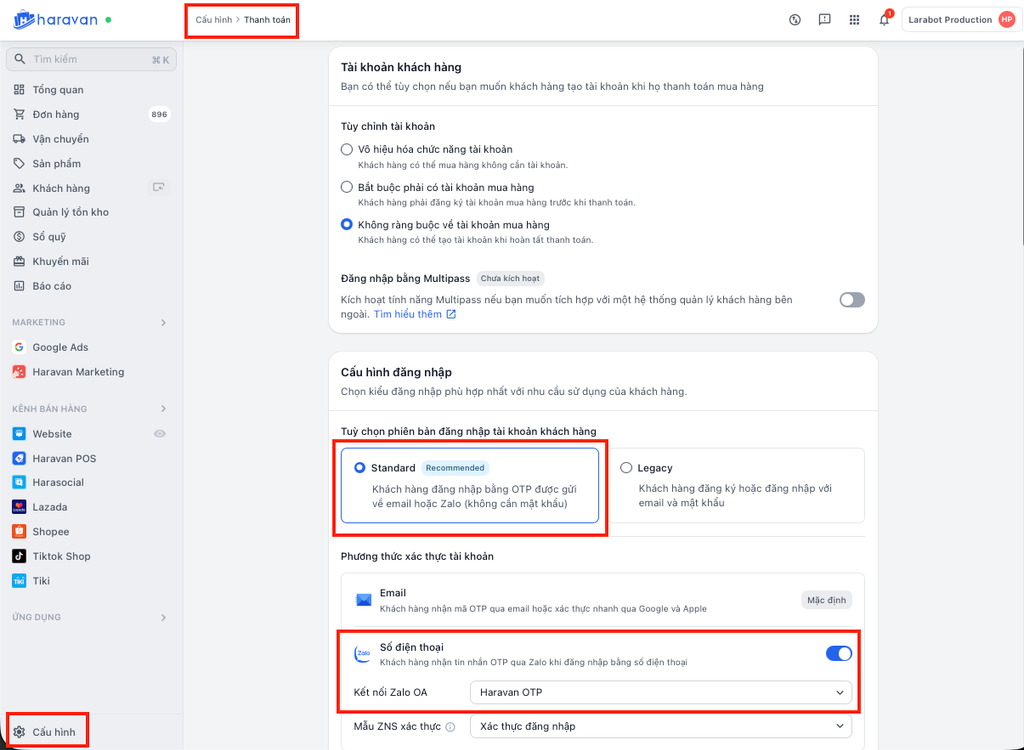Screen dimensions: 1024x750
Task: Open the apps grid icon
Action: pyautogui.click(x=854, y=20)
